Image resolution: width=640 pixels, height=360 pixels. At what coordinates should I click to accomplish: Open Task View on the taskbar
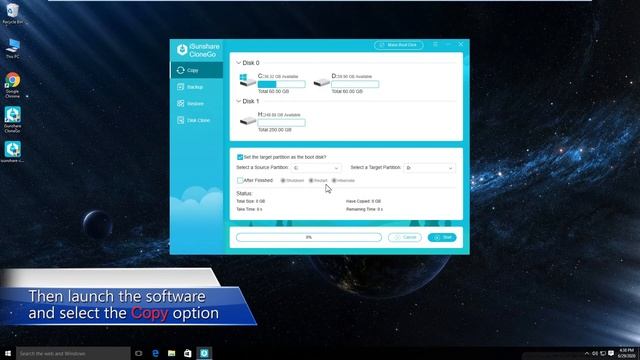coord(139,353)
